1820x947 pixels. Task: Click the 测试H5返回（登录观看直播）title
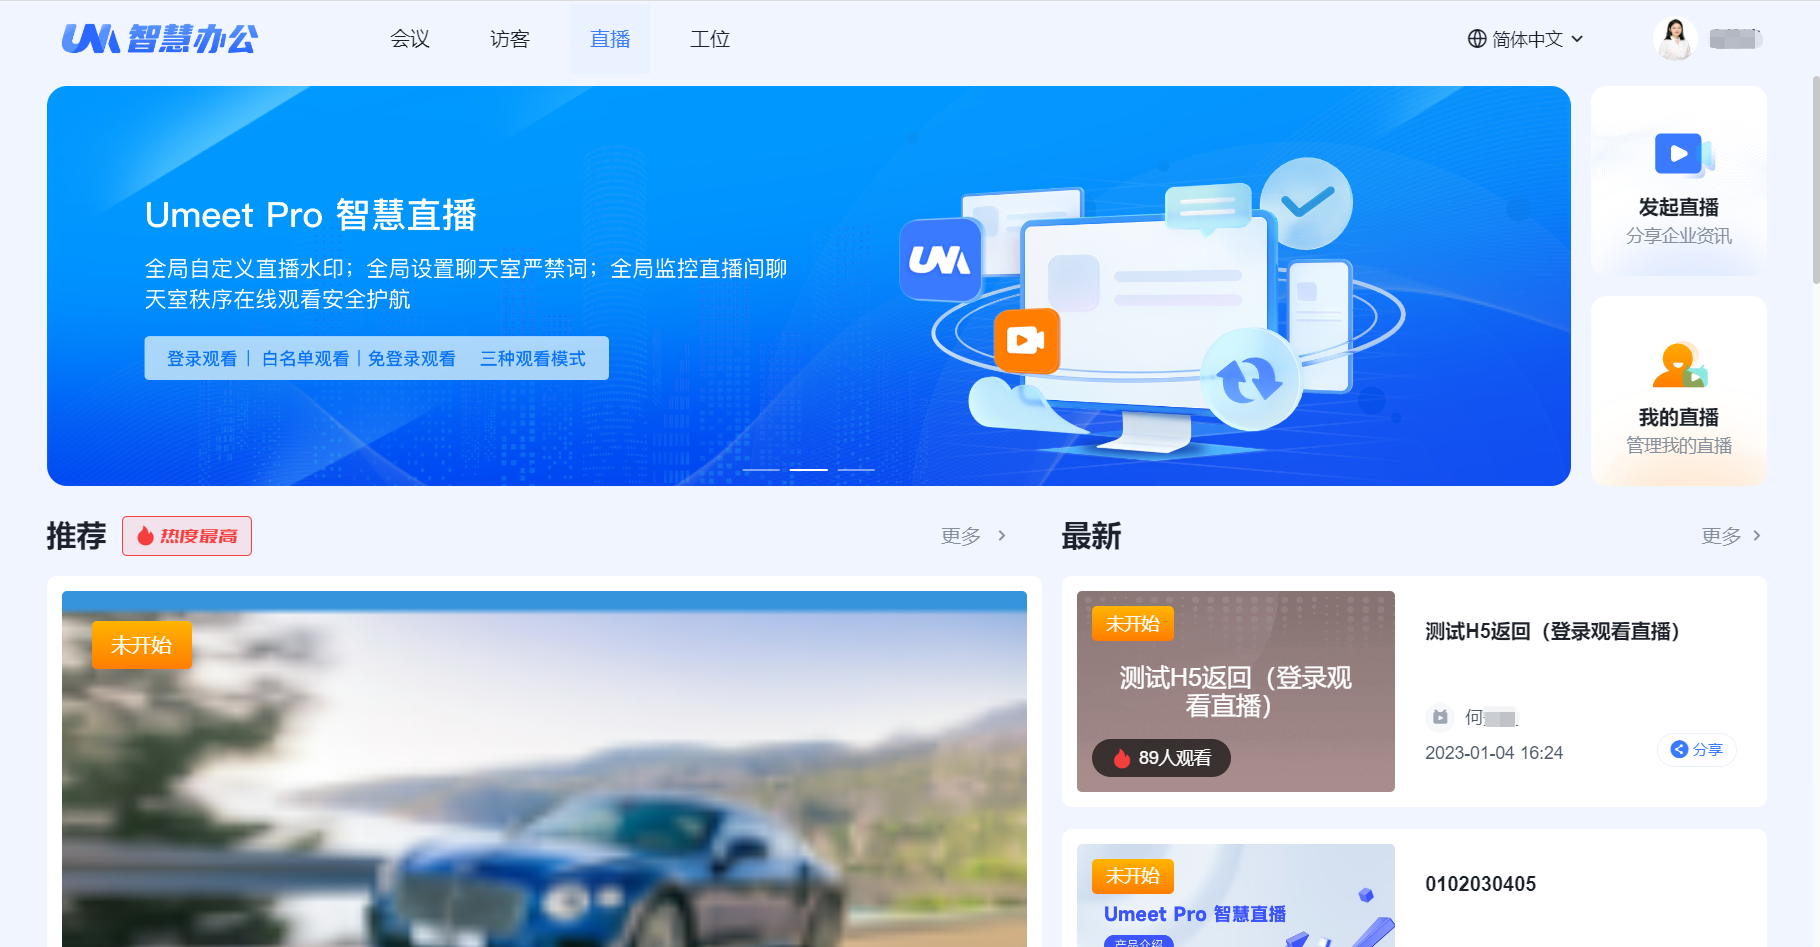(x=1552, y=631)
